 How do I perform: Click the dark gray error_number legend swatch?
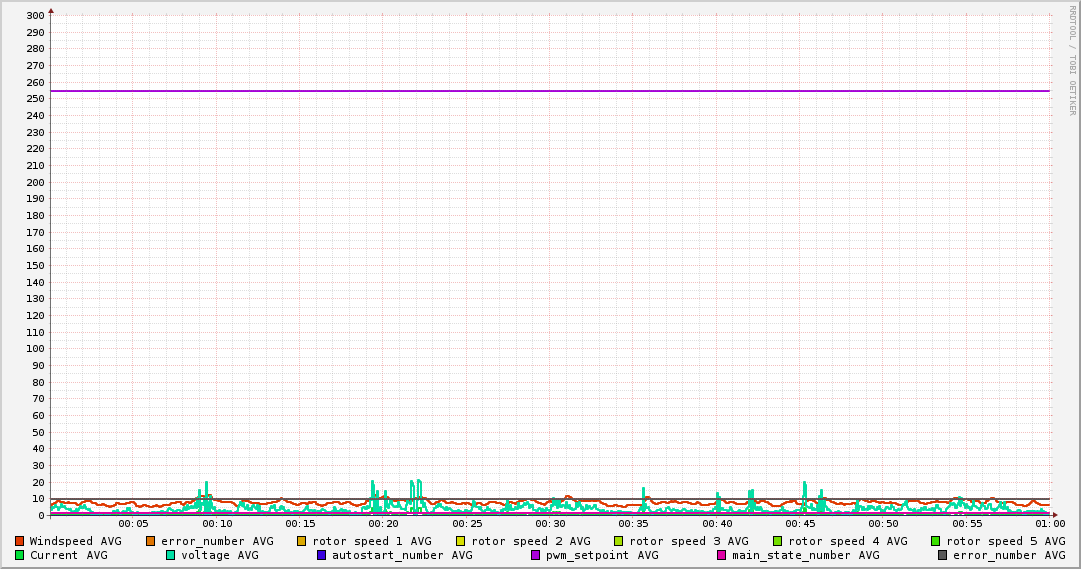(x=942, y=555)
